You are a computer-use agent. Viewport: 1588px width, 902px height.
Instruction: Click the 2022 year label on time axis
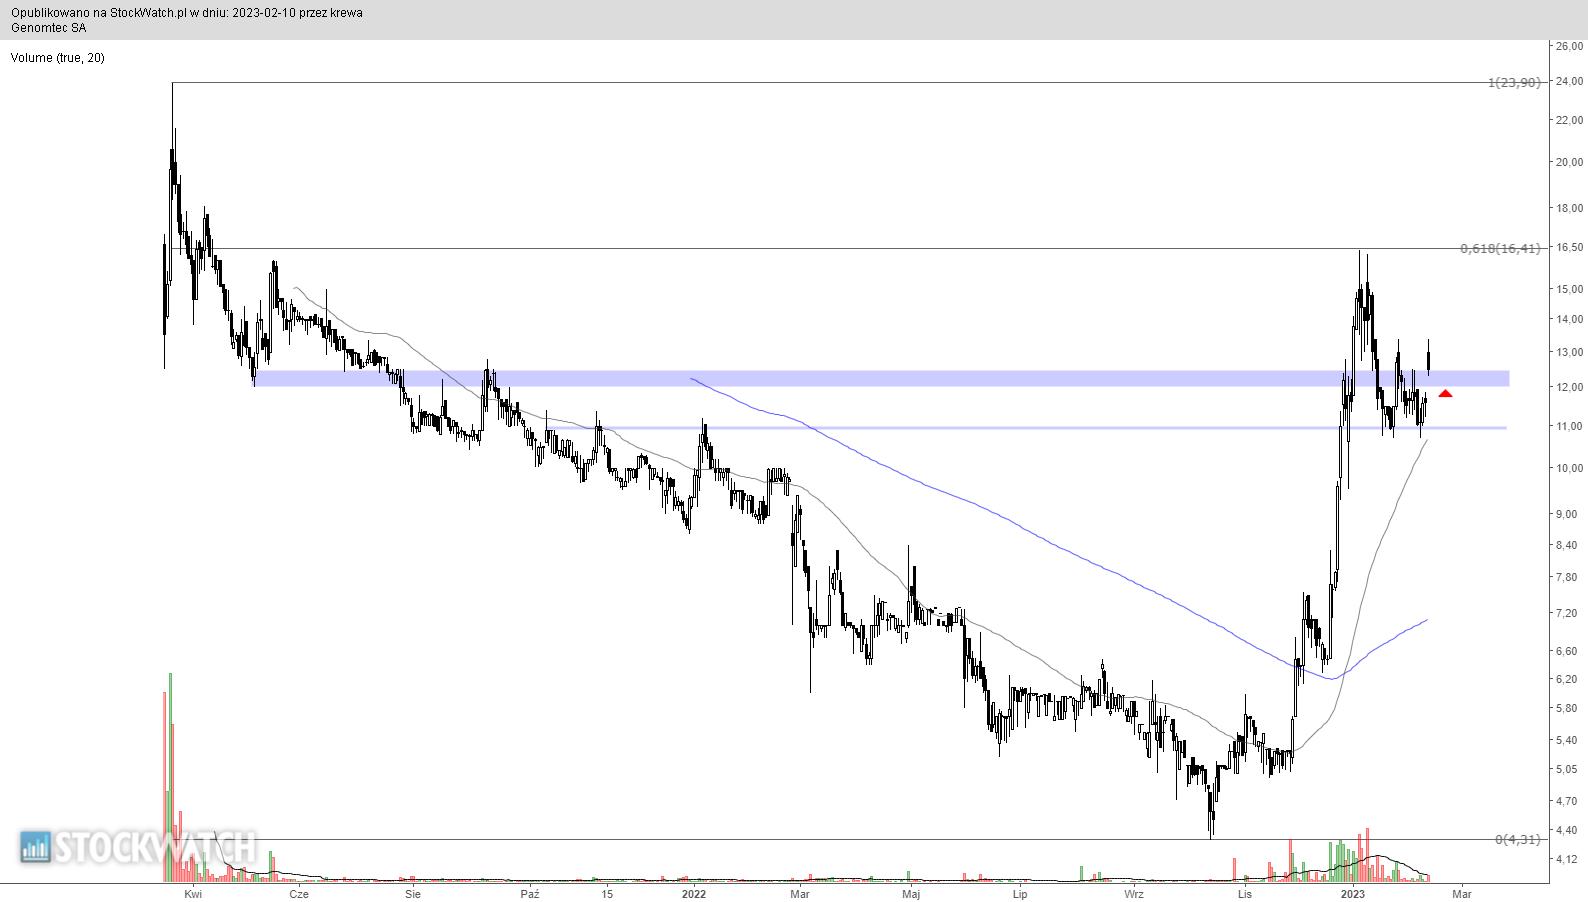point(693,894)
